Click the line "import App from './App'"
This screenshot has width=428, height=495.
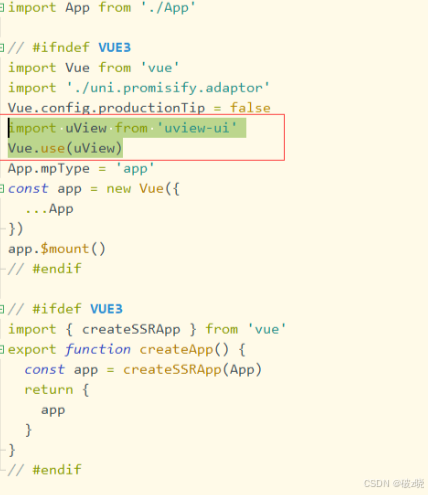pos(102,8)
